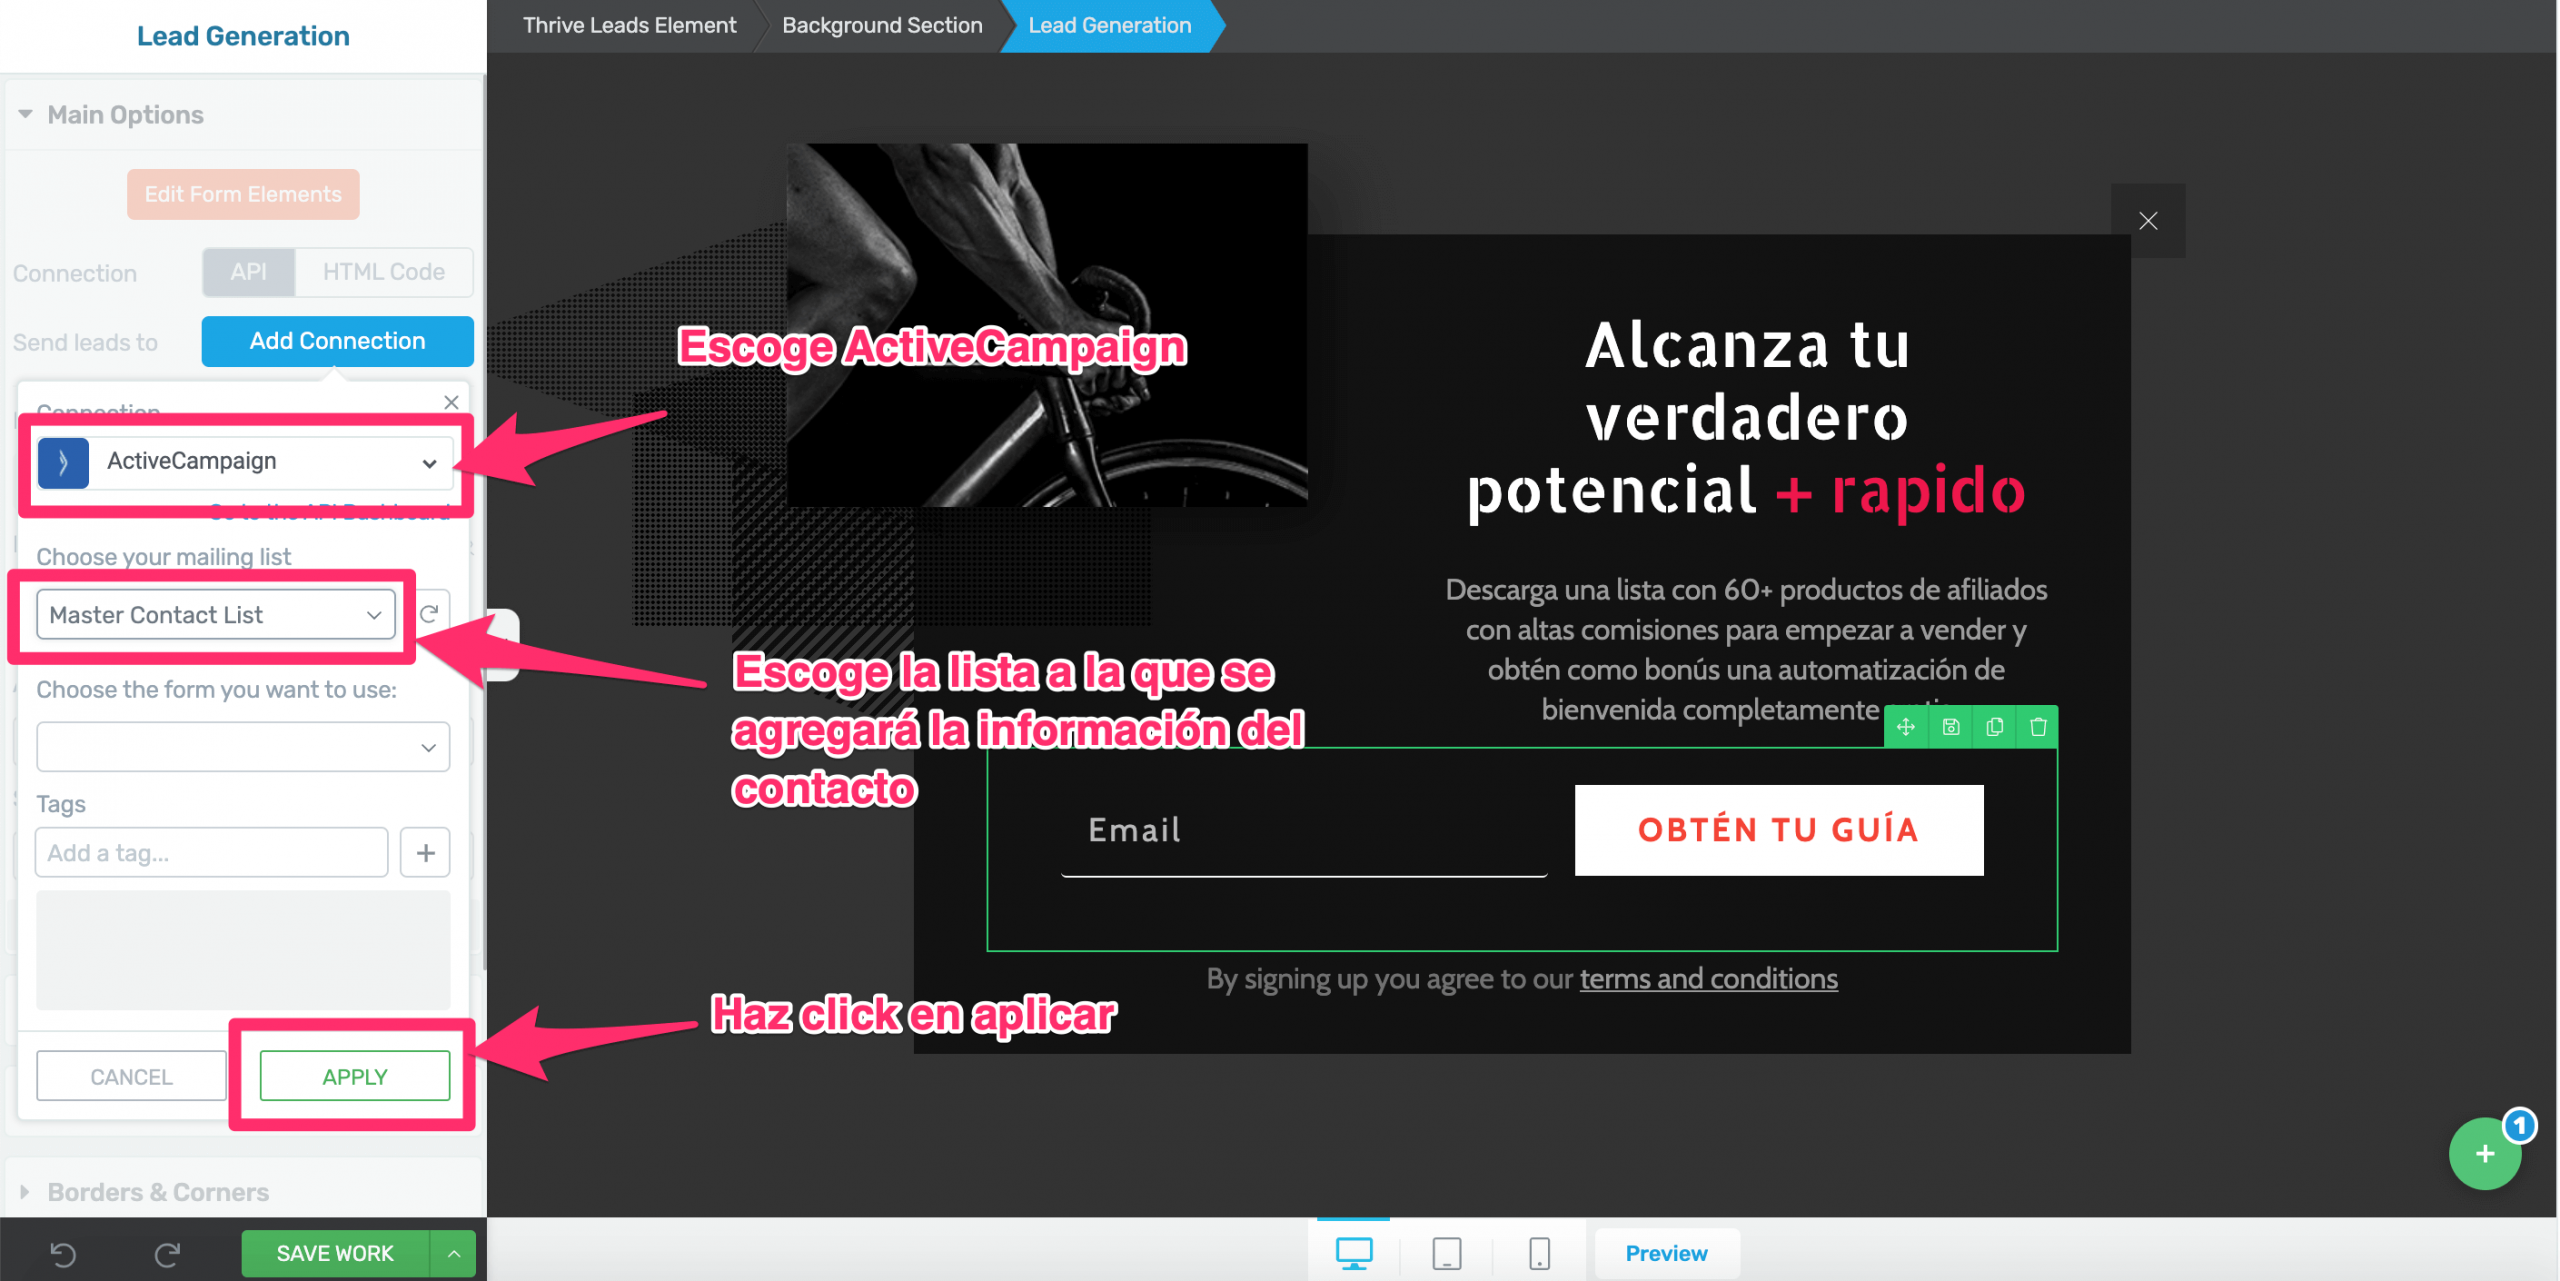
Task: Open the terms and conditions link
Action: click(x=1708, y=979)
